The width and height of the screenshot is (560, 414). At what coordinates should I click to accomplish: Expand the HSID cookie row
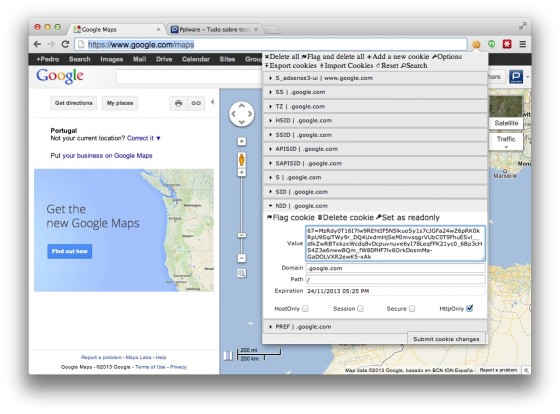click(375, 121)
